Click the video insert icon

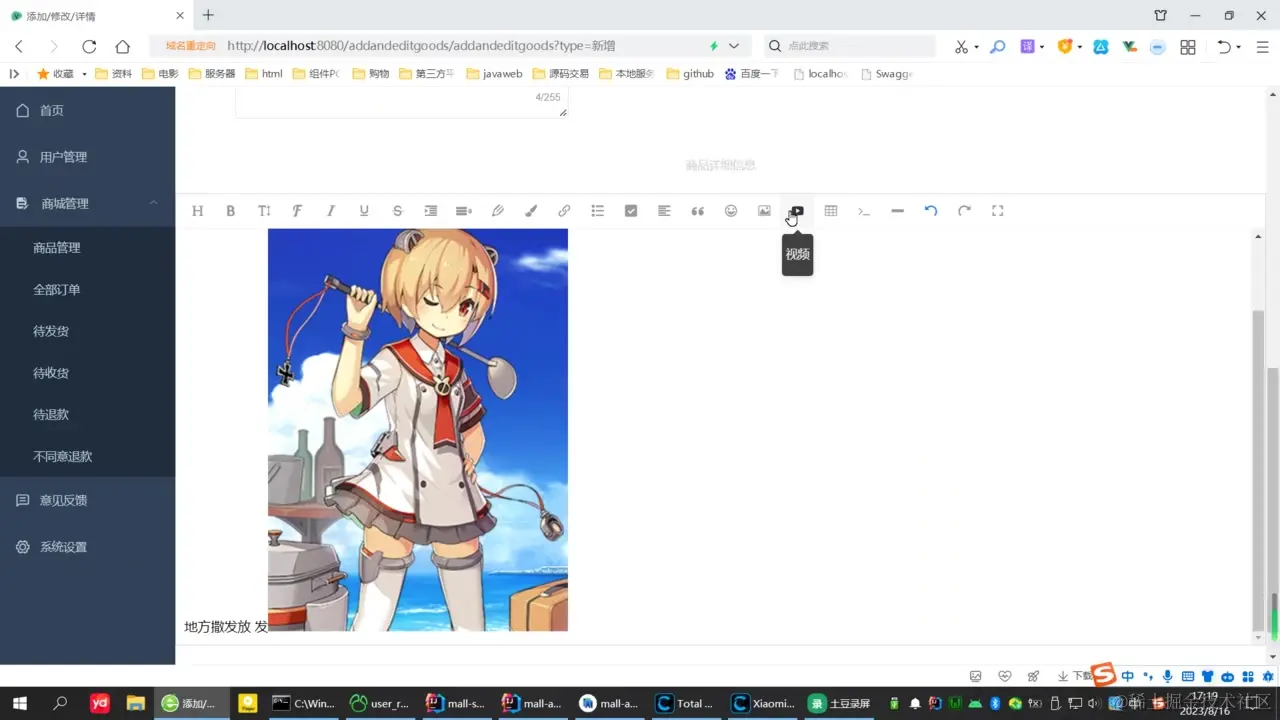tap(797, 211)
